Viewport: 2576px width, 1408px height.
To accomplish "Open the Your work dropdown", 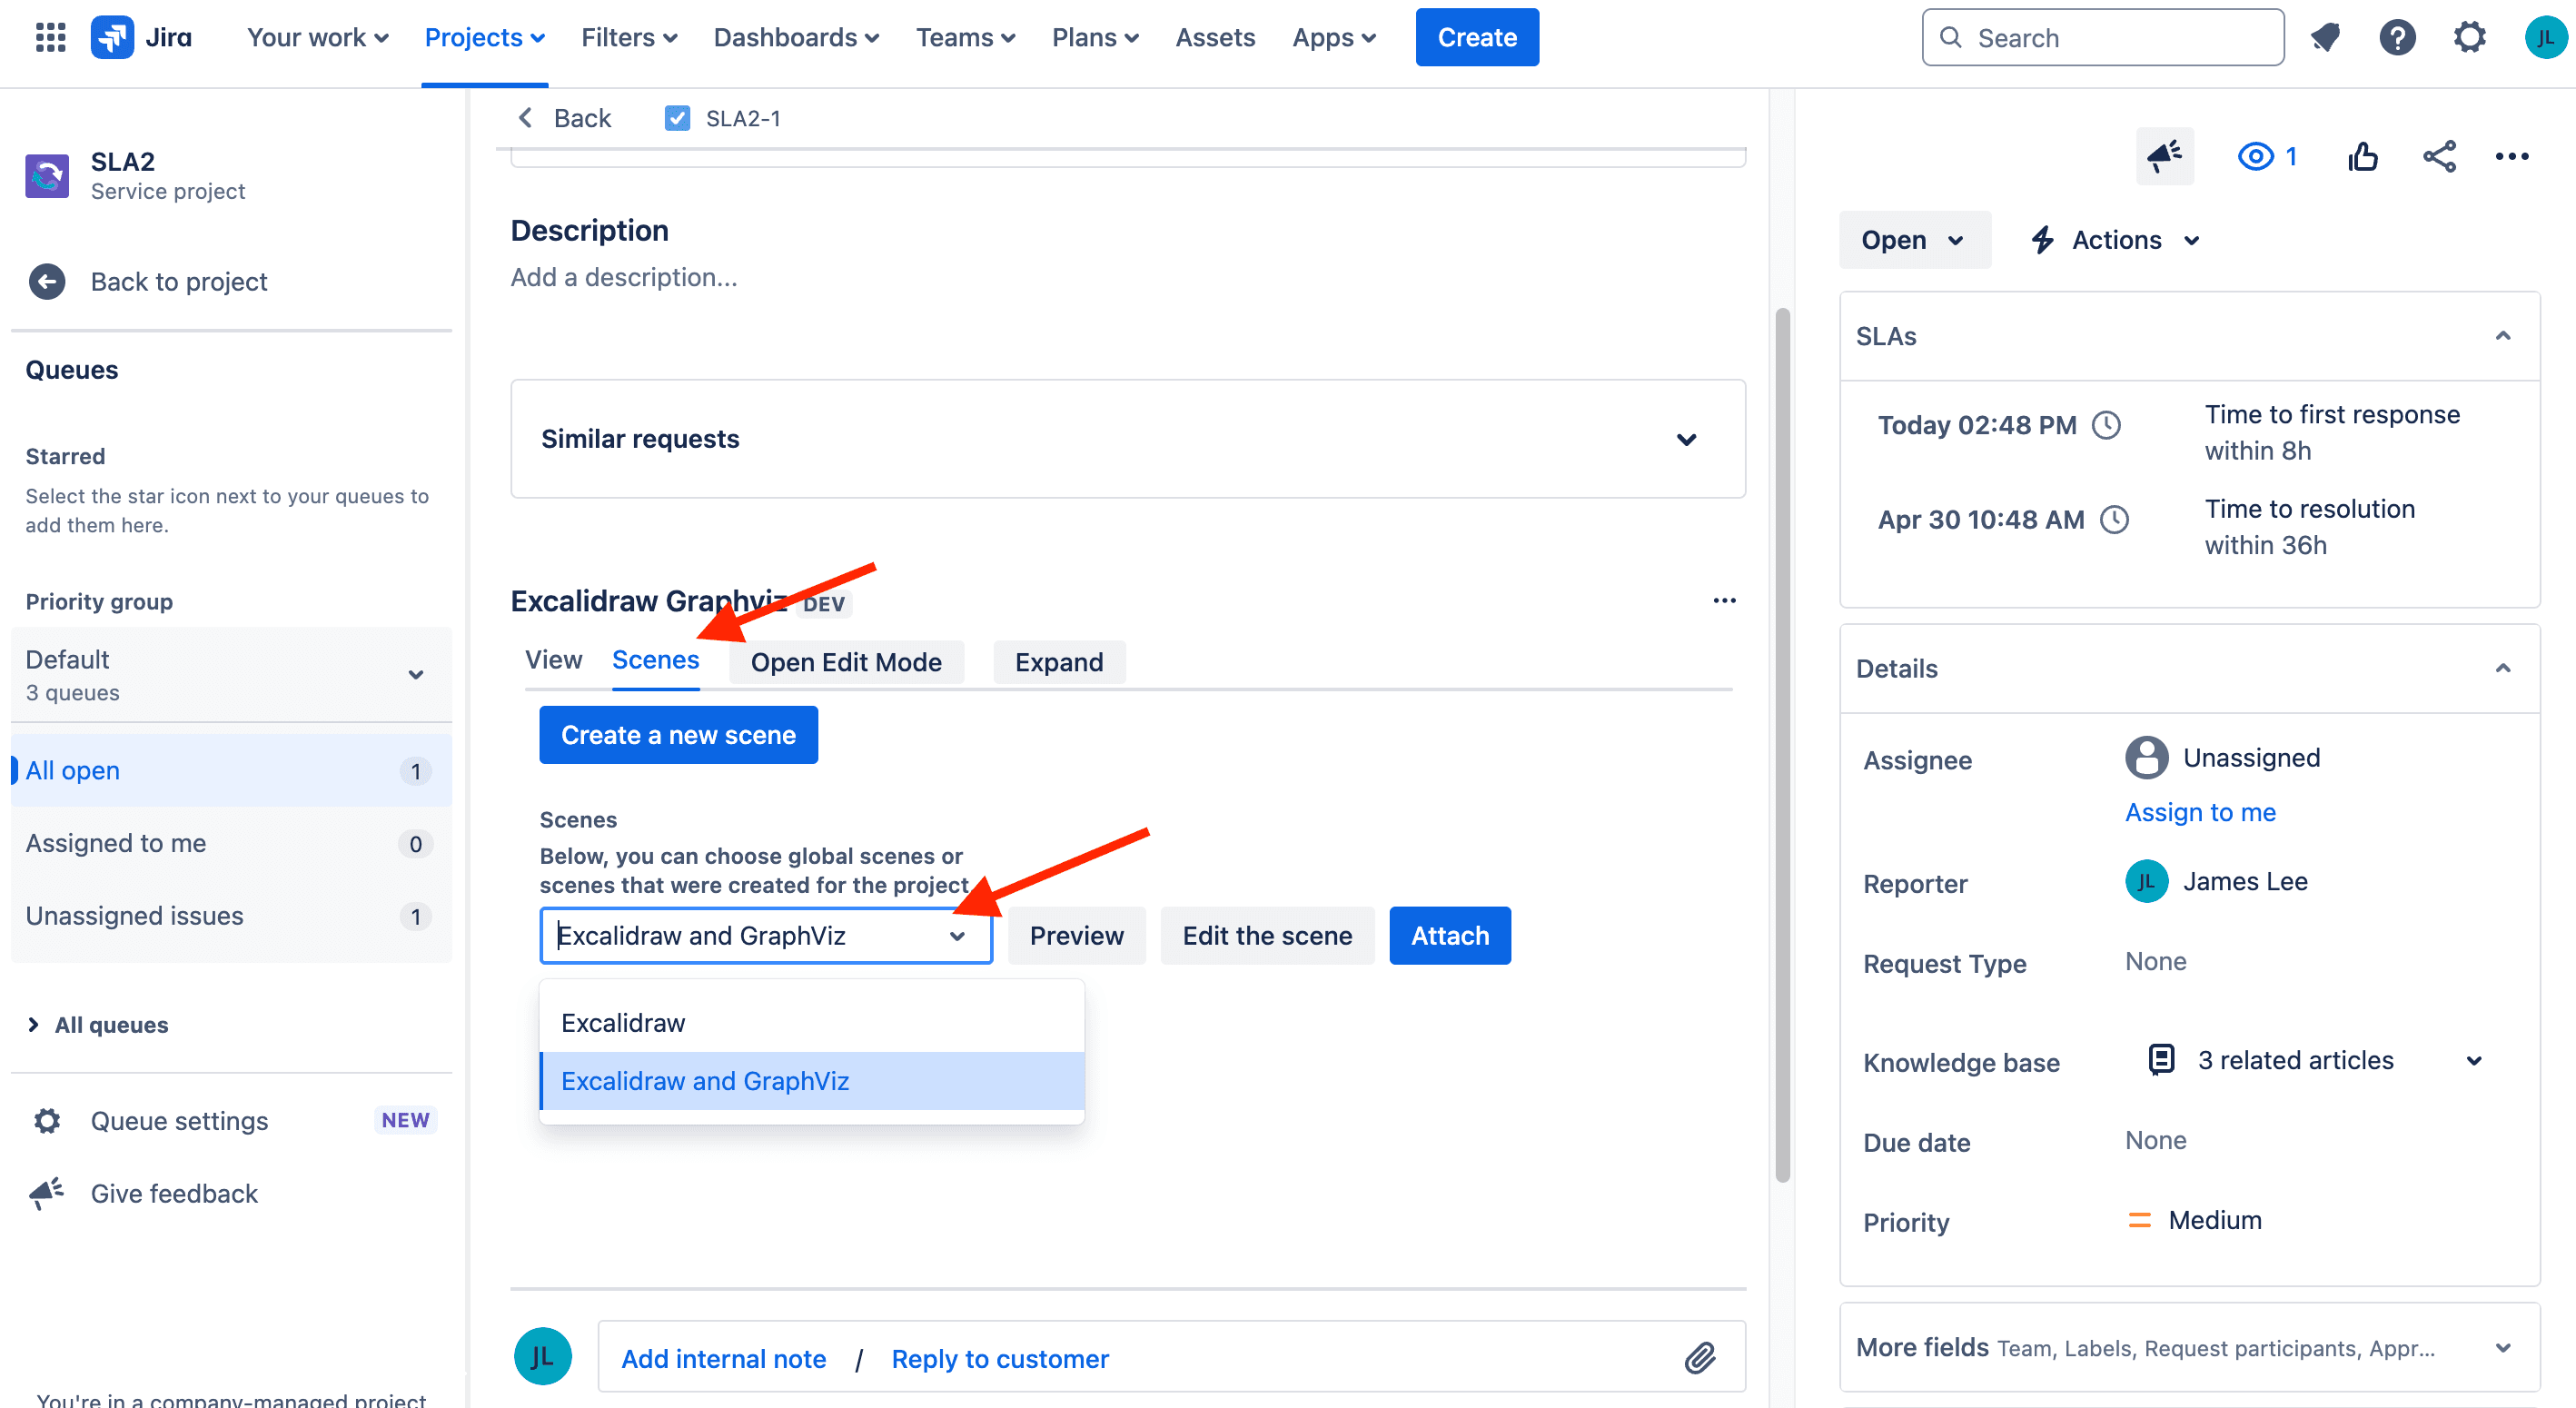I will [x=317, y=38].
